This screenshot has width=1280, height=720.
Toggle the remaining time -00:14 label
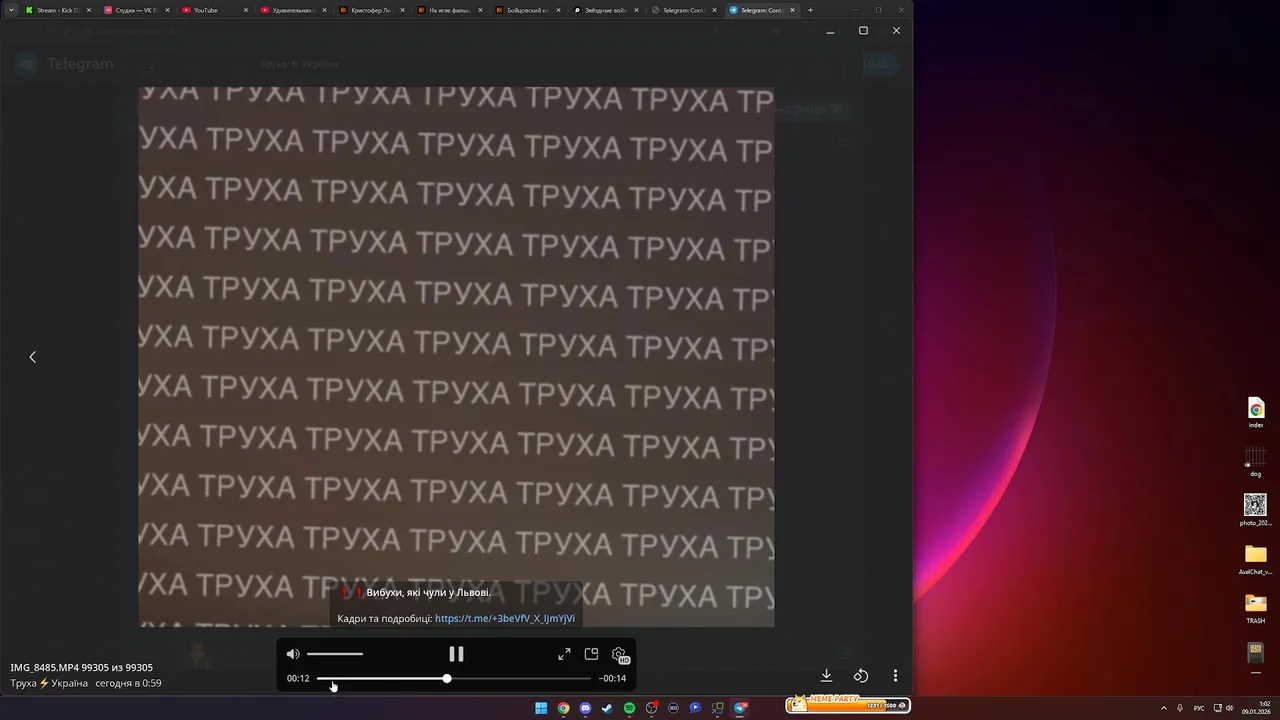click(x=612, y=678)
